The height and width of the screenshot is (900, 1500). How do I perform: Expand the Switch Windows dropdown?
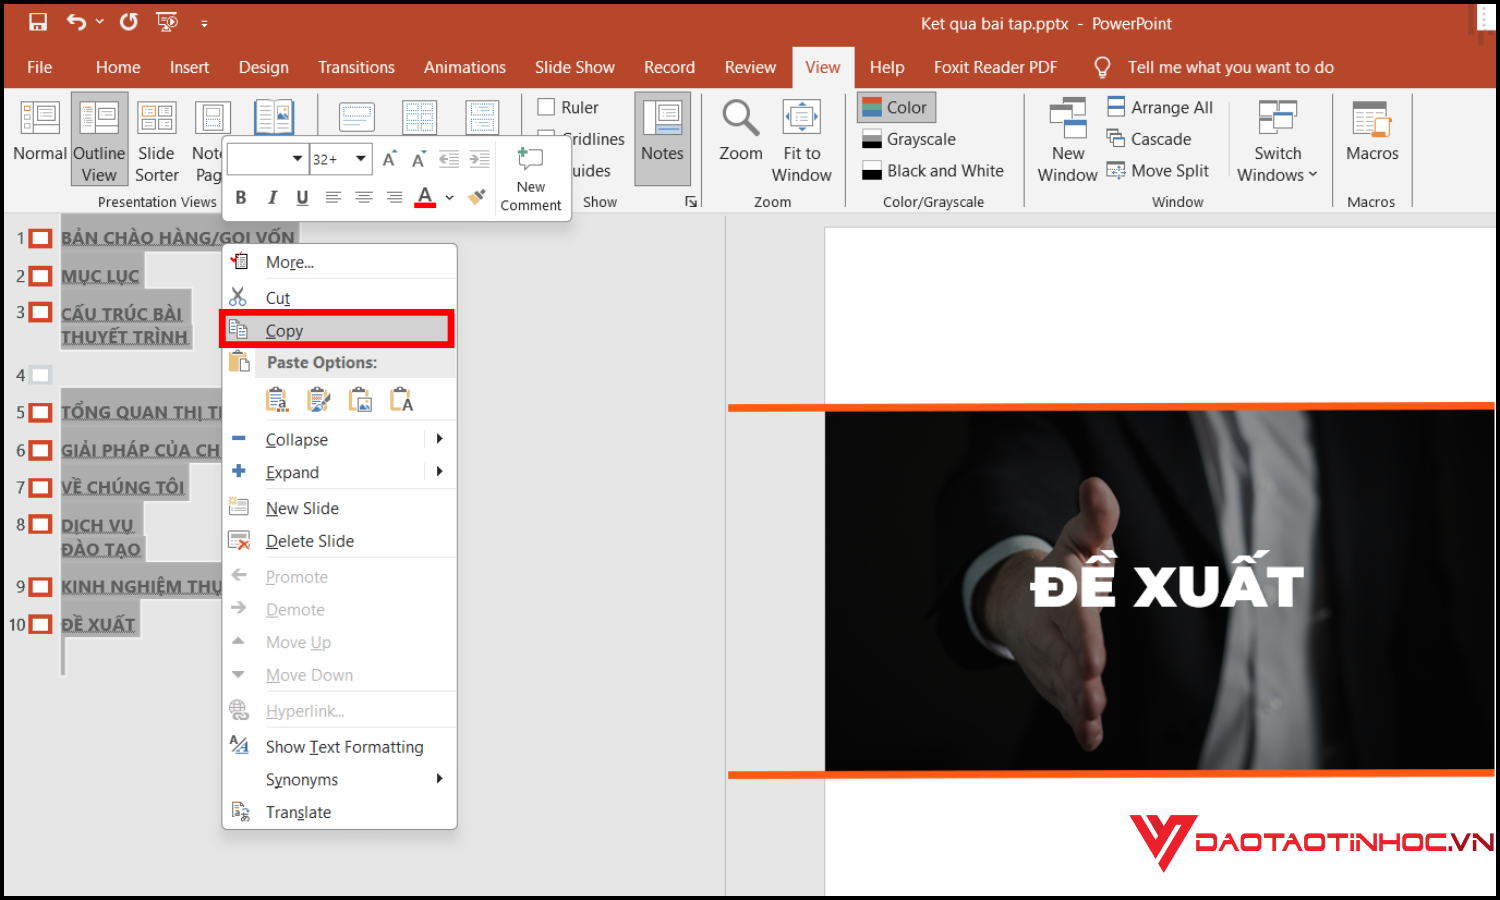pyautogui.click(x=1277, y=142)
